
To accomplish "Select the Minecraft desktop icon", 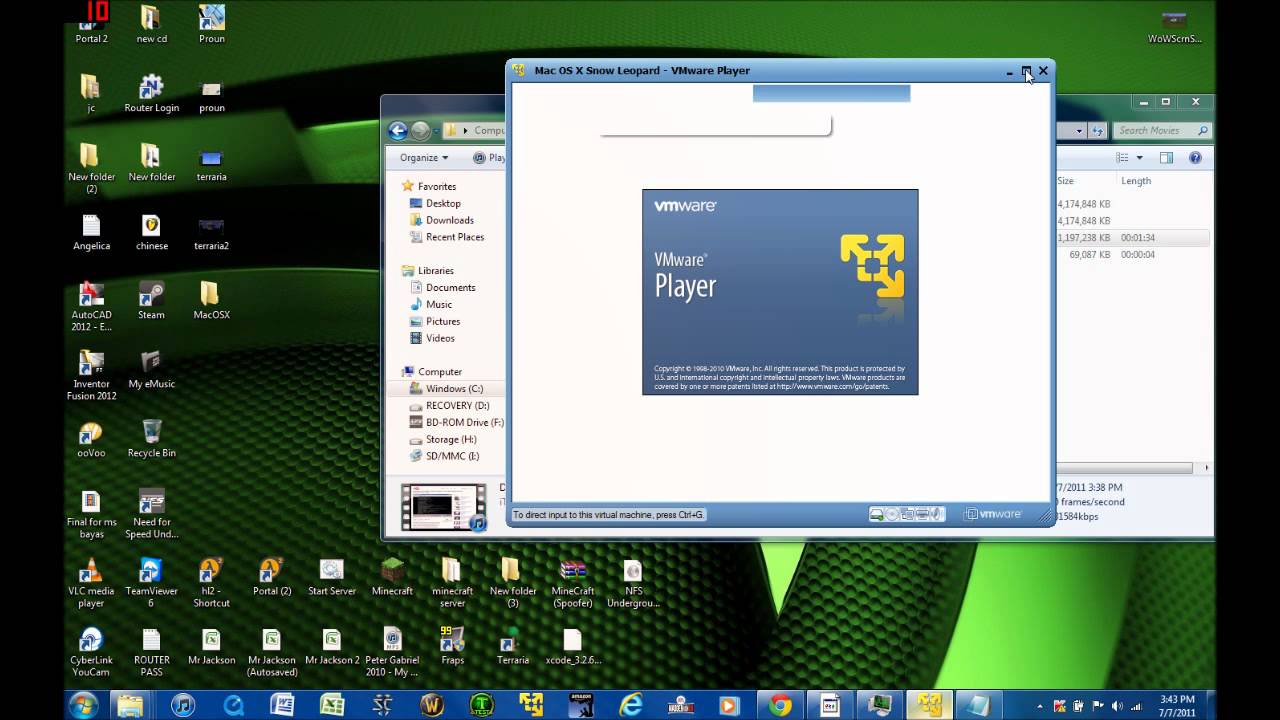I will point(392,576).
